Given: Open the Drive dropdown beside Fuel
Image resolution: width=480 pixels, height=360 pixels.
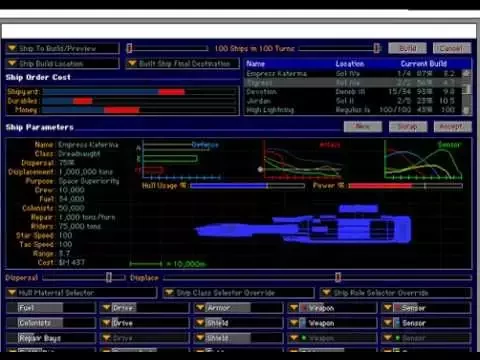Looking at the screenshot, I should point(144,308).
